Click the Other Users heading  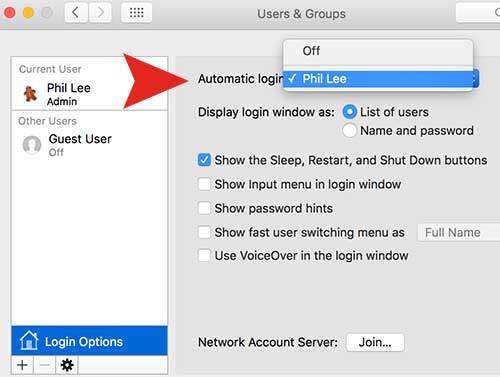pos(47,121)
